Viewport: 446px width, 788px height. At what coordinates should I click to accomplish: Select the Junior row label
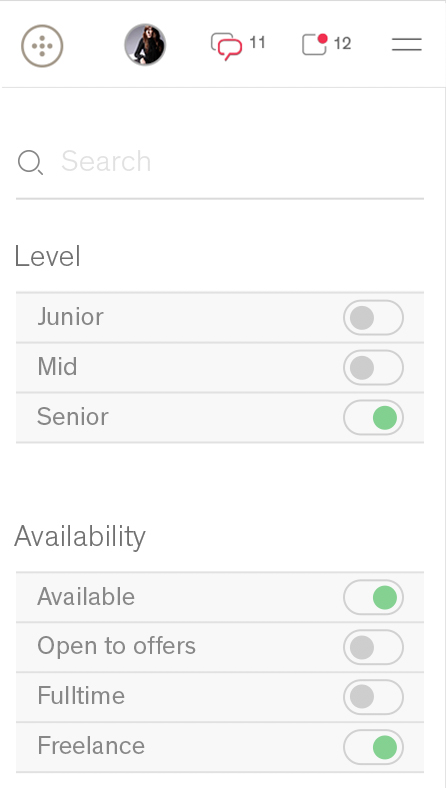click(x=70, y=317)
